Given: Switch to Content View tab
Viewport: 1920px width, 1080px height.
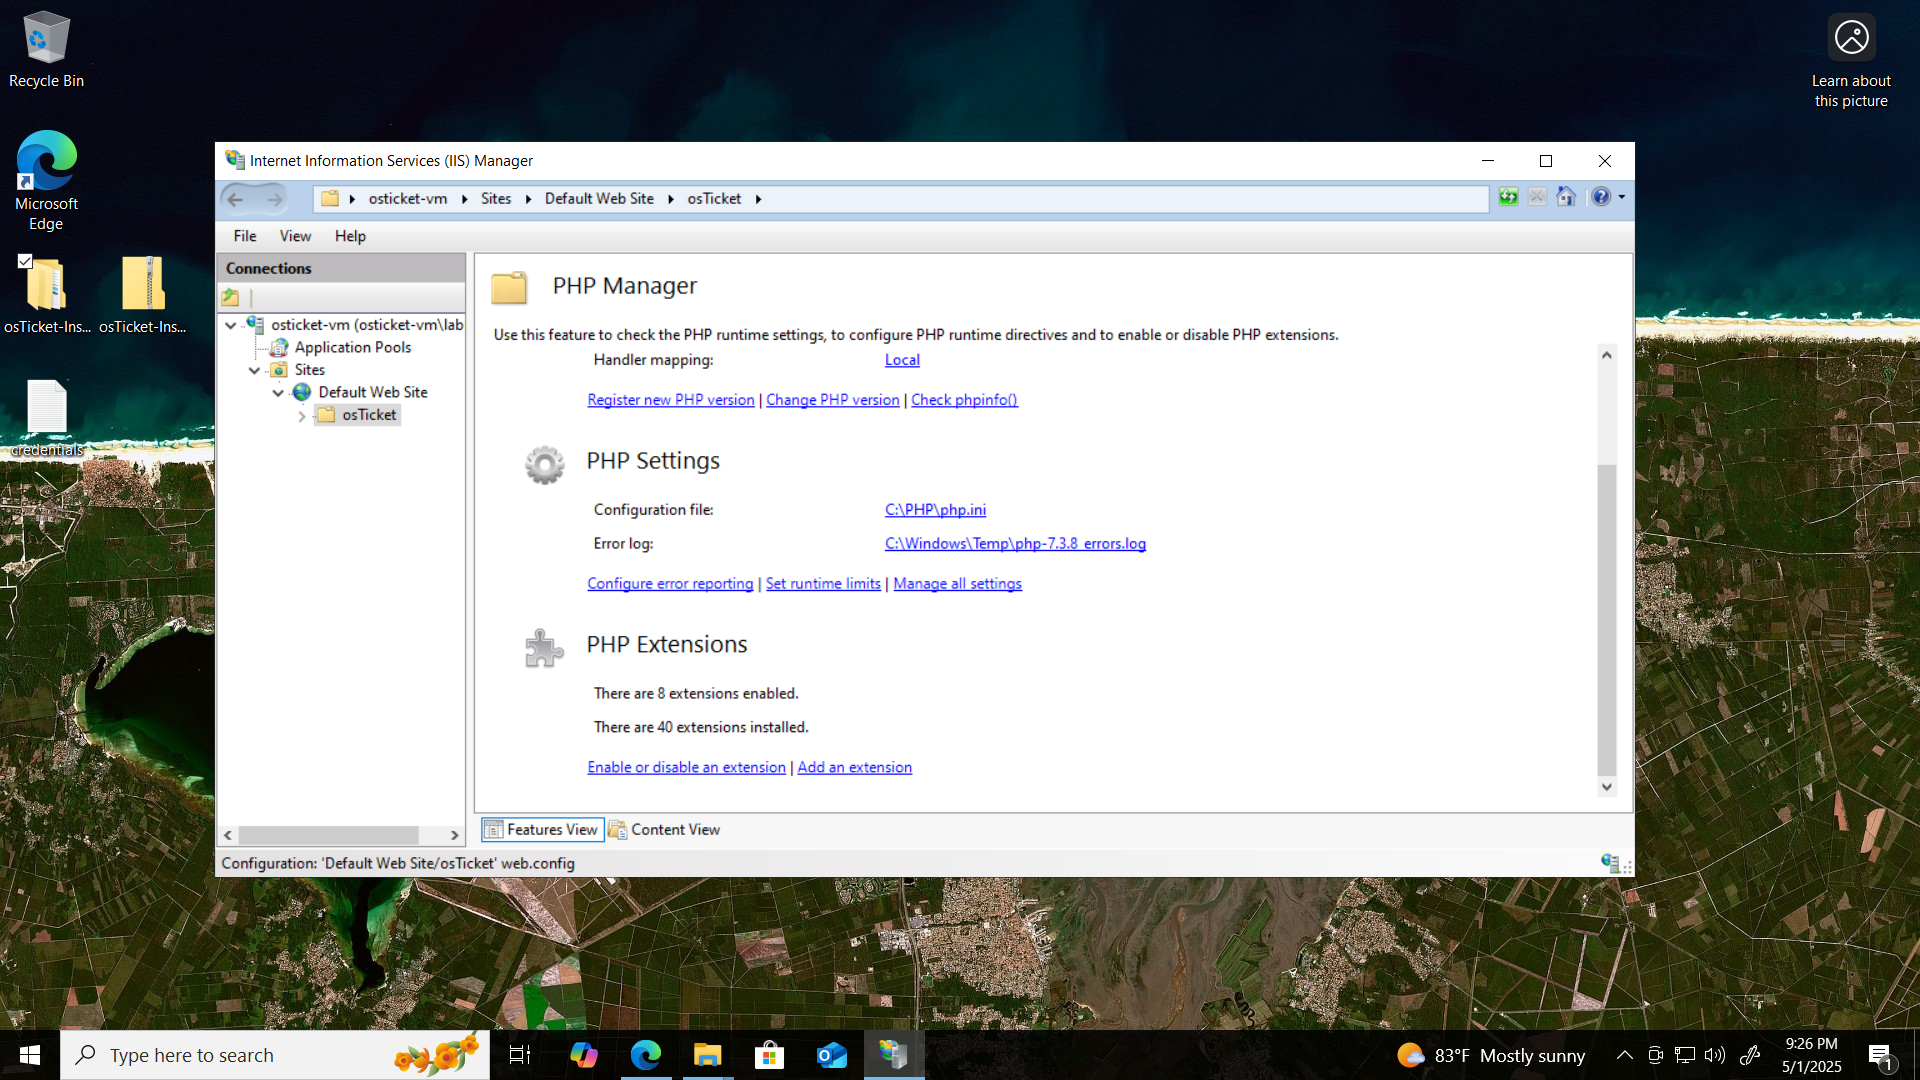Looking at the screenshot, I should coord(665,830).
